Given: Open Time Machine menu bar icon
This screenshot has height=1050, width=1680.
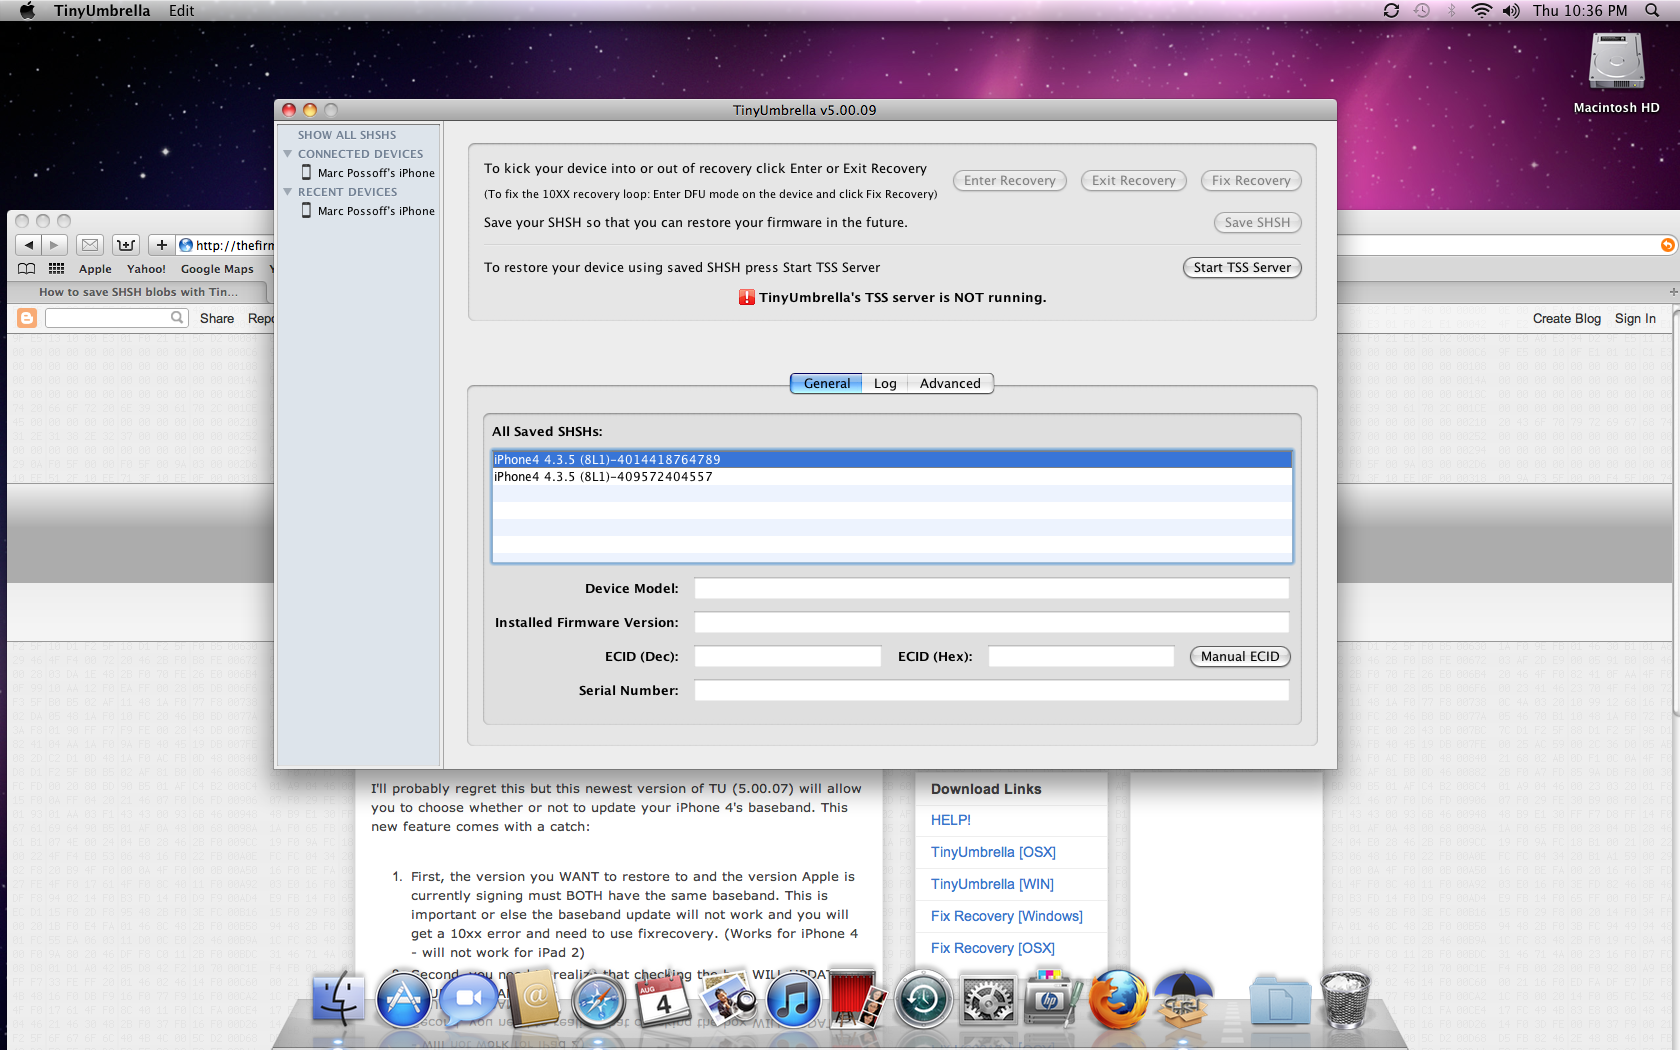Looking at the screenshot, I should (x=1422, y=10).
